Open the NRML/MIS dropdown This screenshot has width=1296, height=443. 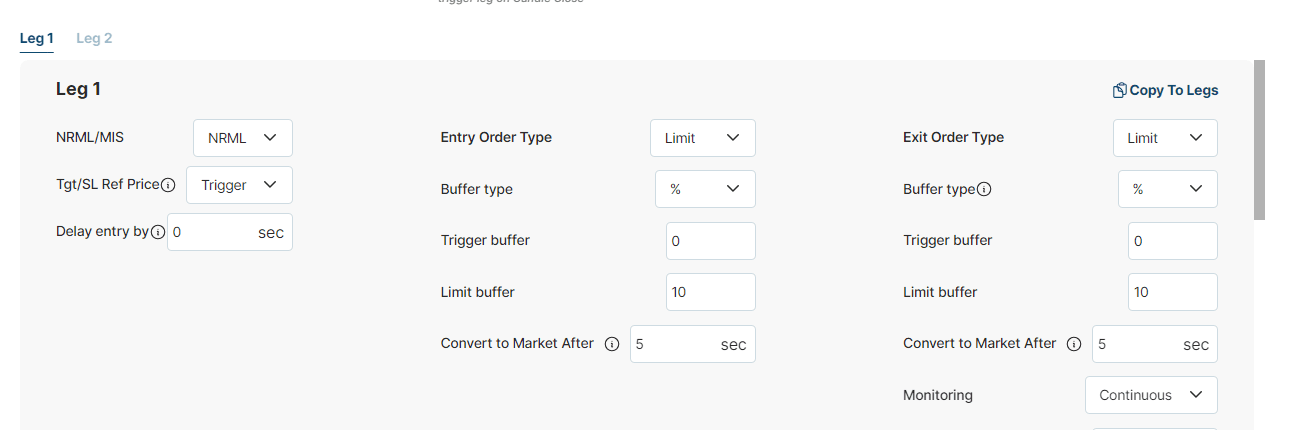tap(242, 138)
